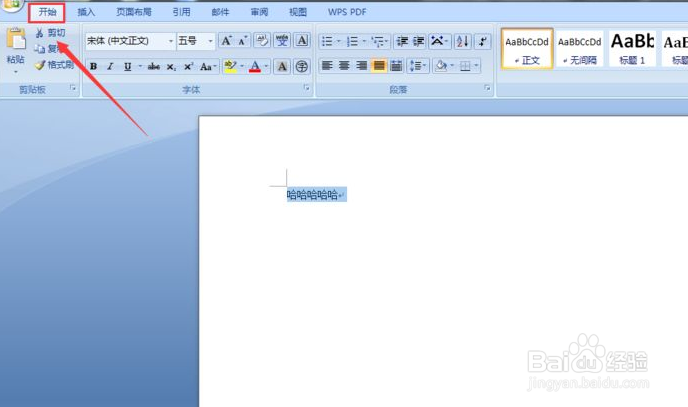688x407 pixels.
Task: Switch to the 引用 (References) tab
Action: 182,12
